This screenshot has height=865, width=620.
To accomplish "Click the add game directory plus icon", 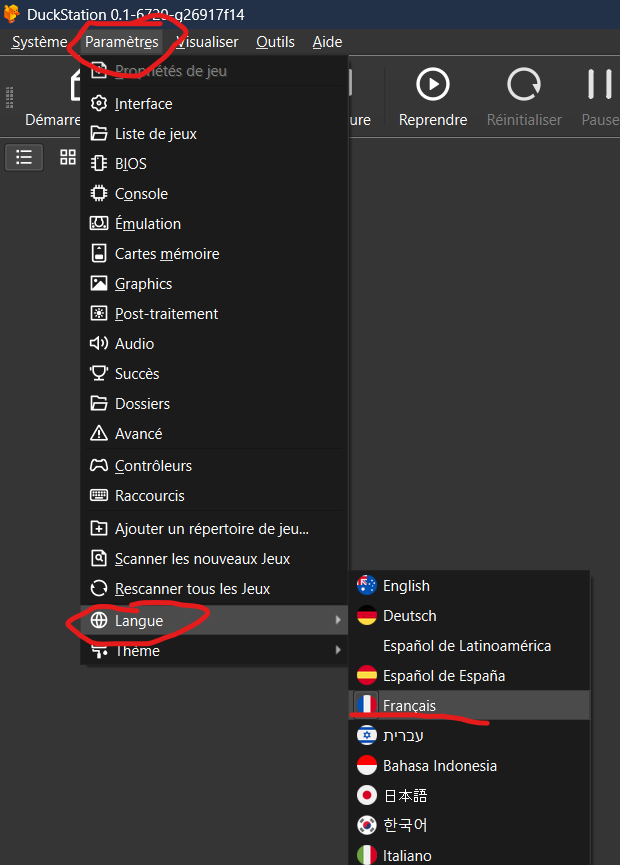I will 99,528.
